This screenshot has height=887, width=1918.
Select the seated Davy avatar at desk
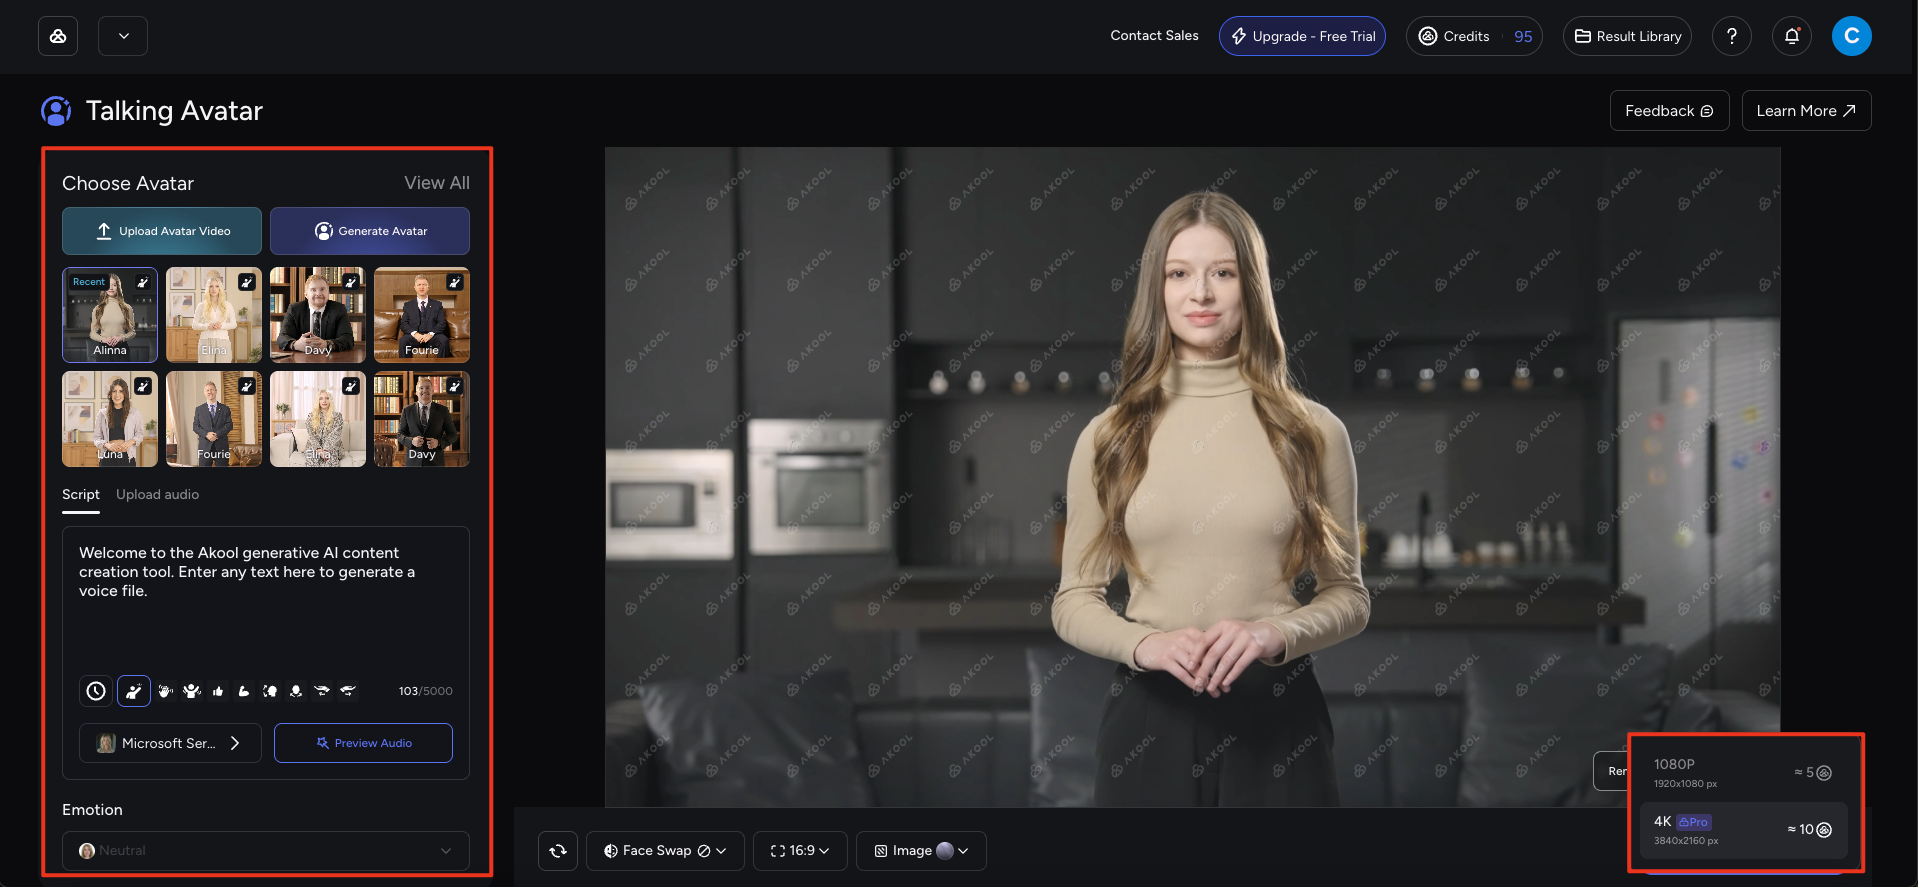pyautogui.click(x=318, y=315)
